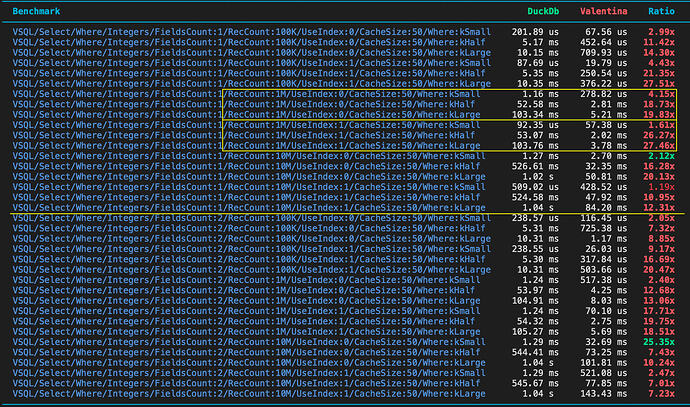The width and height of the screenshot is (690, 407).
Task: Click DuckDb value 238.57 us
Action: [x=535, y=218]
